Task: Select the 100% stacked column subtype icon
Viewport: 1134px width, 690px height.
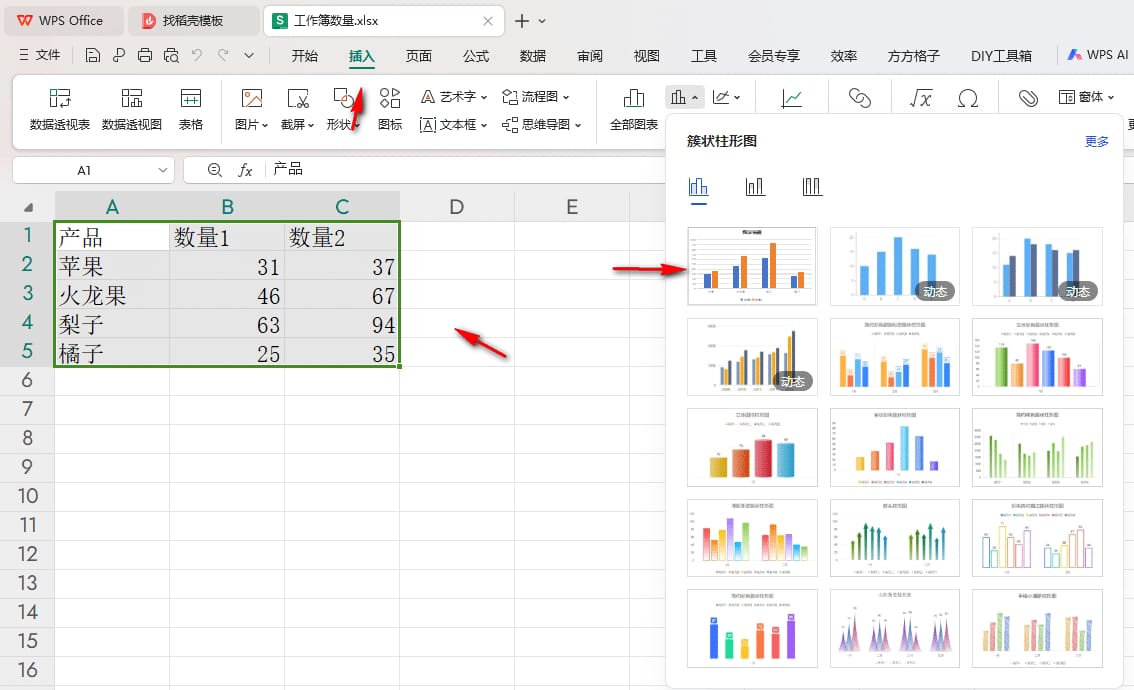Action: 812,187
